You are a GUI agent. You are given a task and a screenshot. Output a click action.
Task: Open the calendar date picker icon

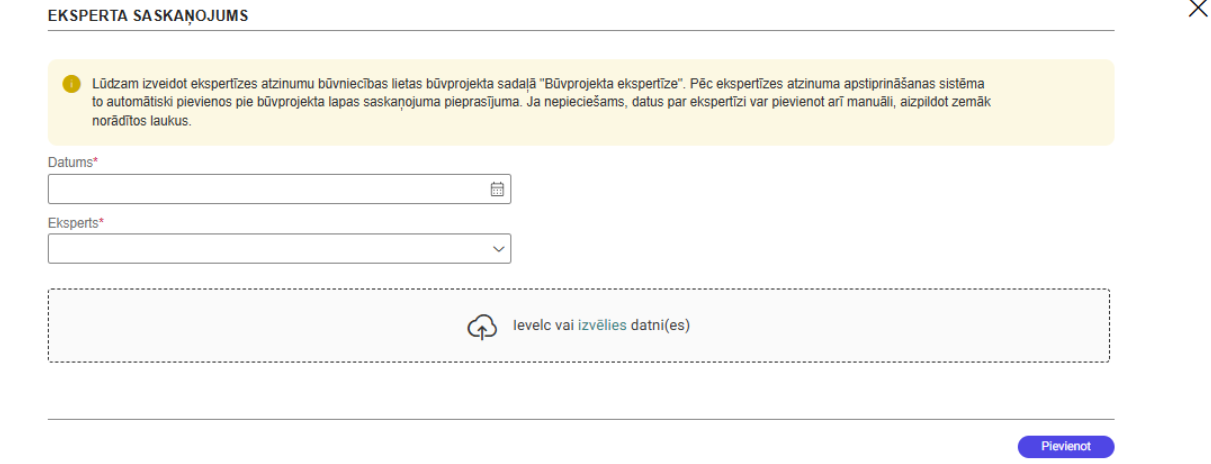pos(496,188)
